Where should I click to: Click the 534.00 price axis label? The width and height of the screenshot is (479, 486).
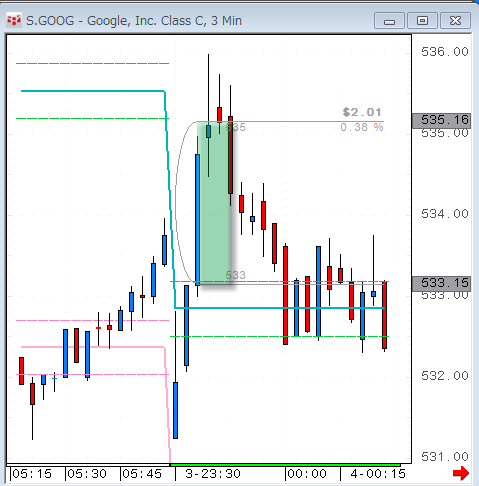tap(445, 214)
